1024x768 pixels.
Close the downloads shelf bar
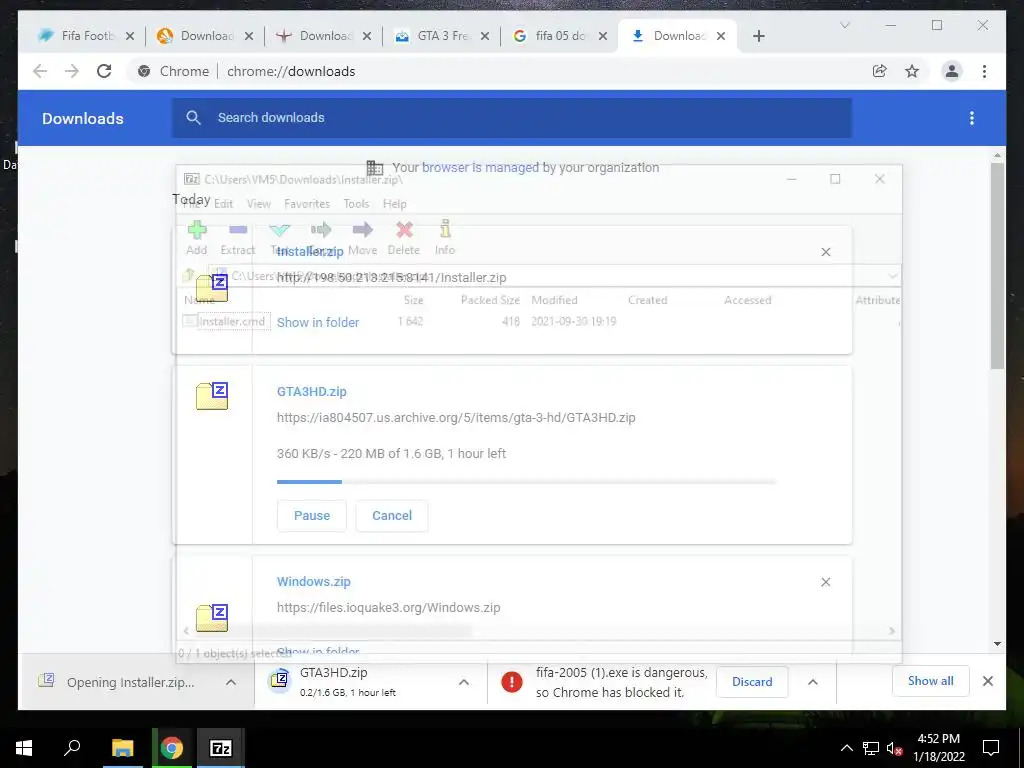pyautogui.click(x=987, y=681)
